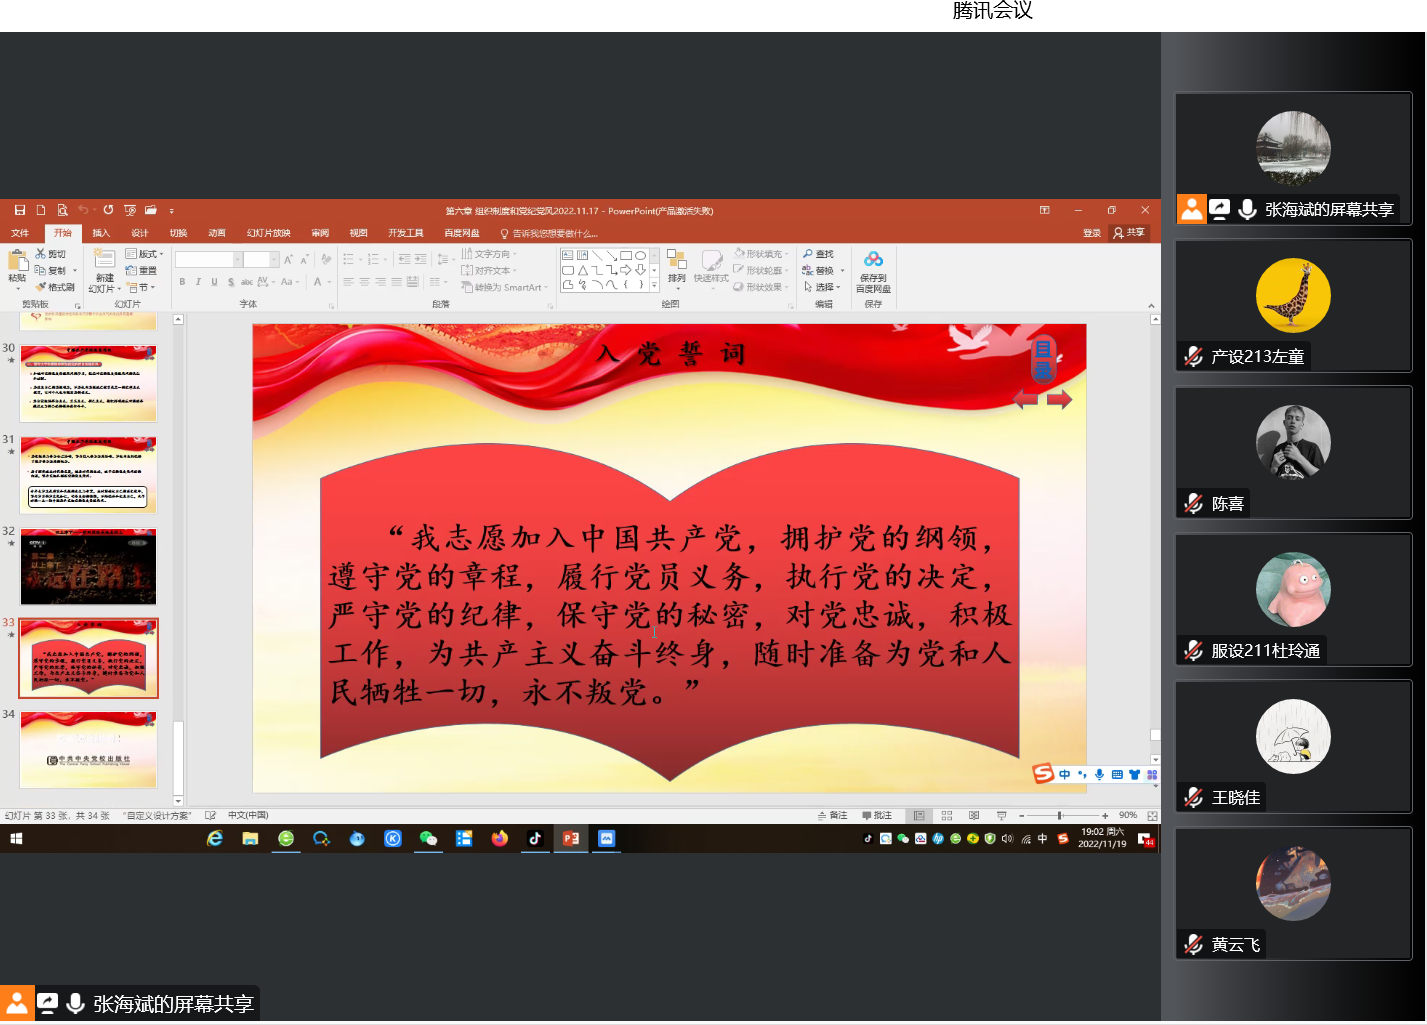Switch to Slide Sorter view icon
The height and width of the screenshot is (1025, 1427).
tap(947, 816)
